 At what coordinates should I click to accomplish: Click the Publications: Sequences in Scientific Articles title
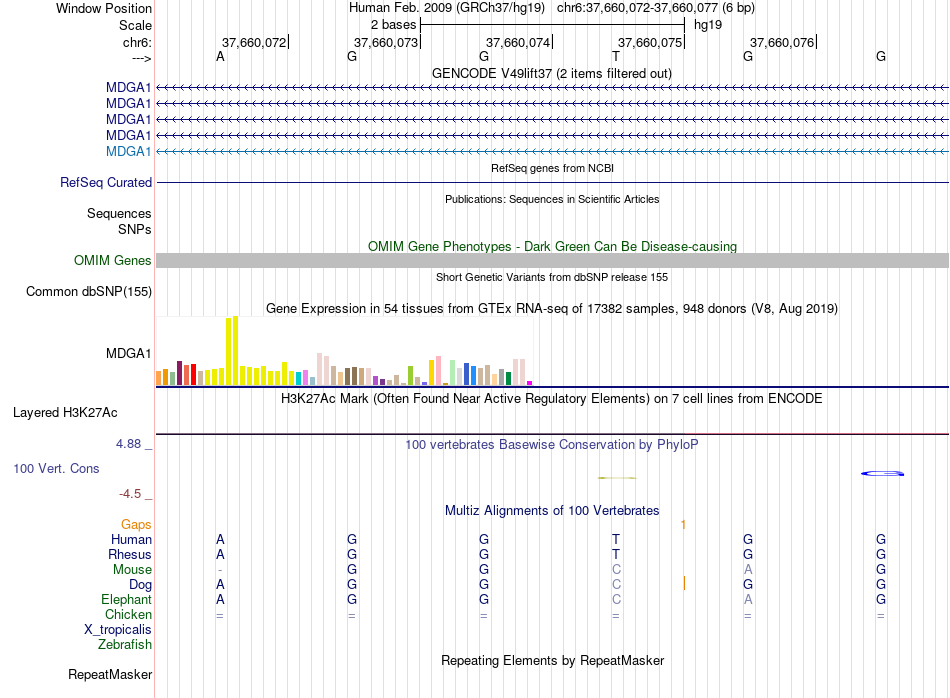552,199
